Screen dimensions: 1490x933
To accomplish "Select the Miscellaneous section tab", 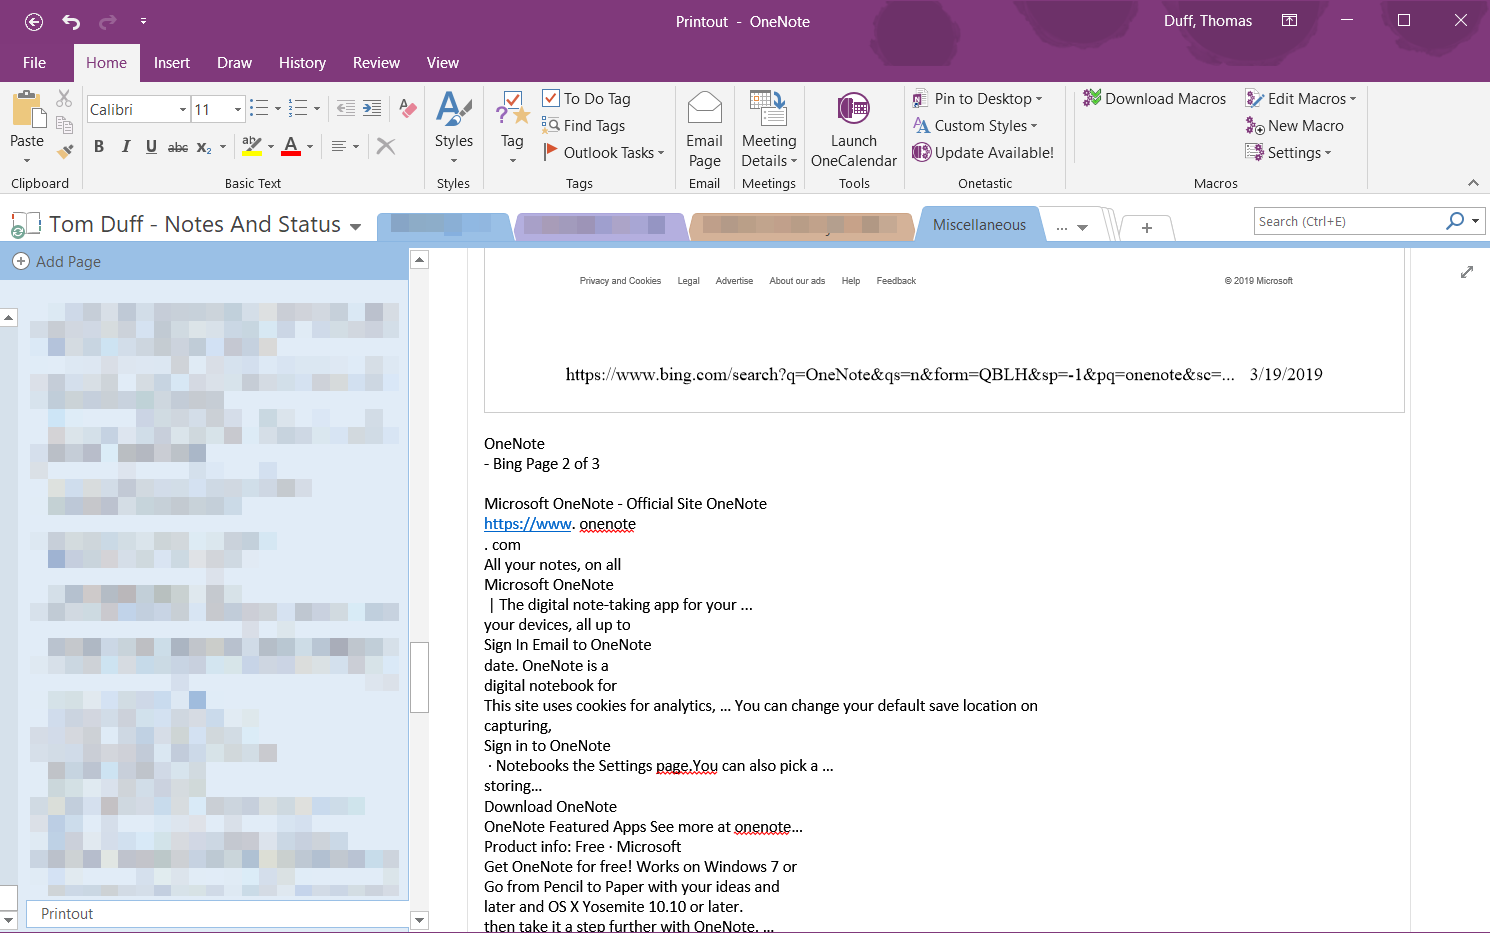I will click(979, 224).
